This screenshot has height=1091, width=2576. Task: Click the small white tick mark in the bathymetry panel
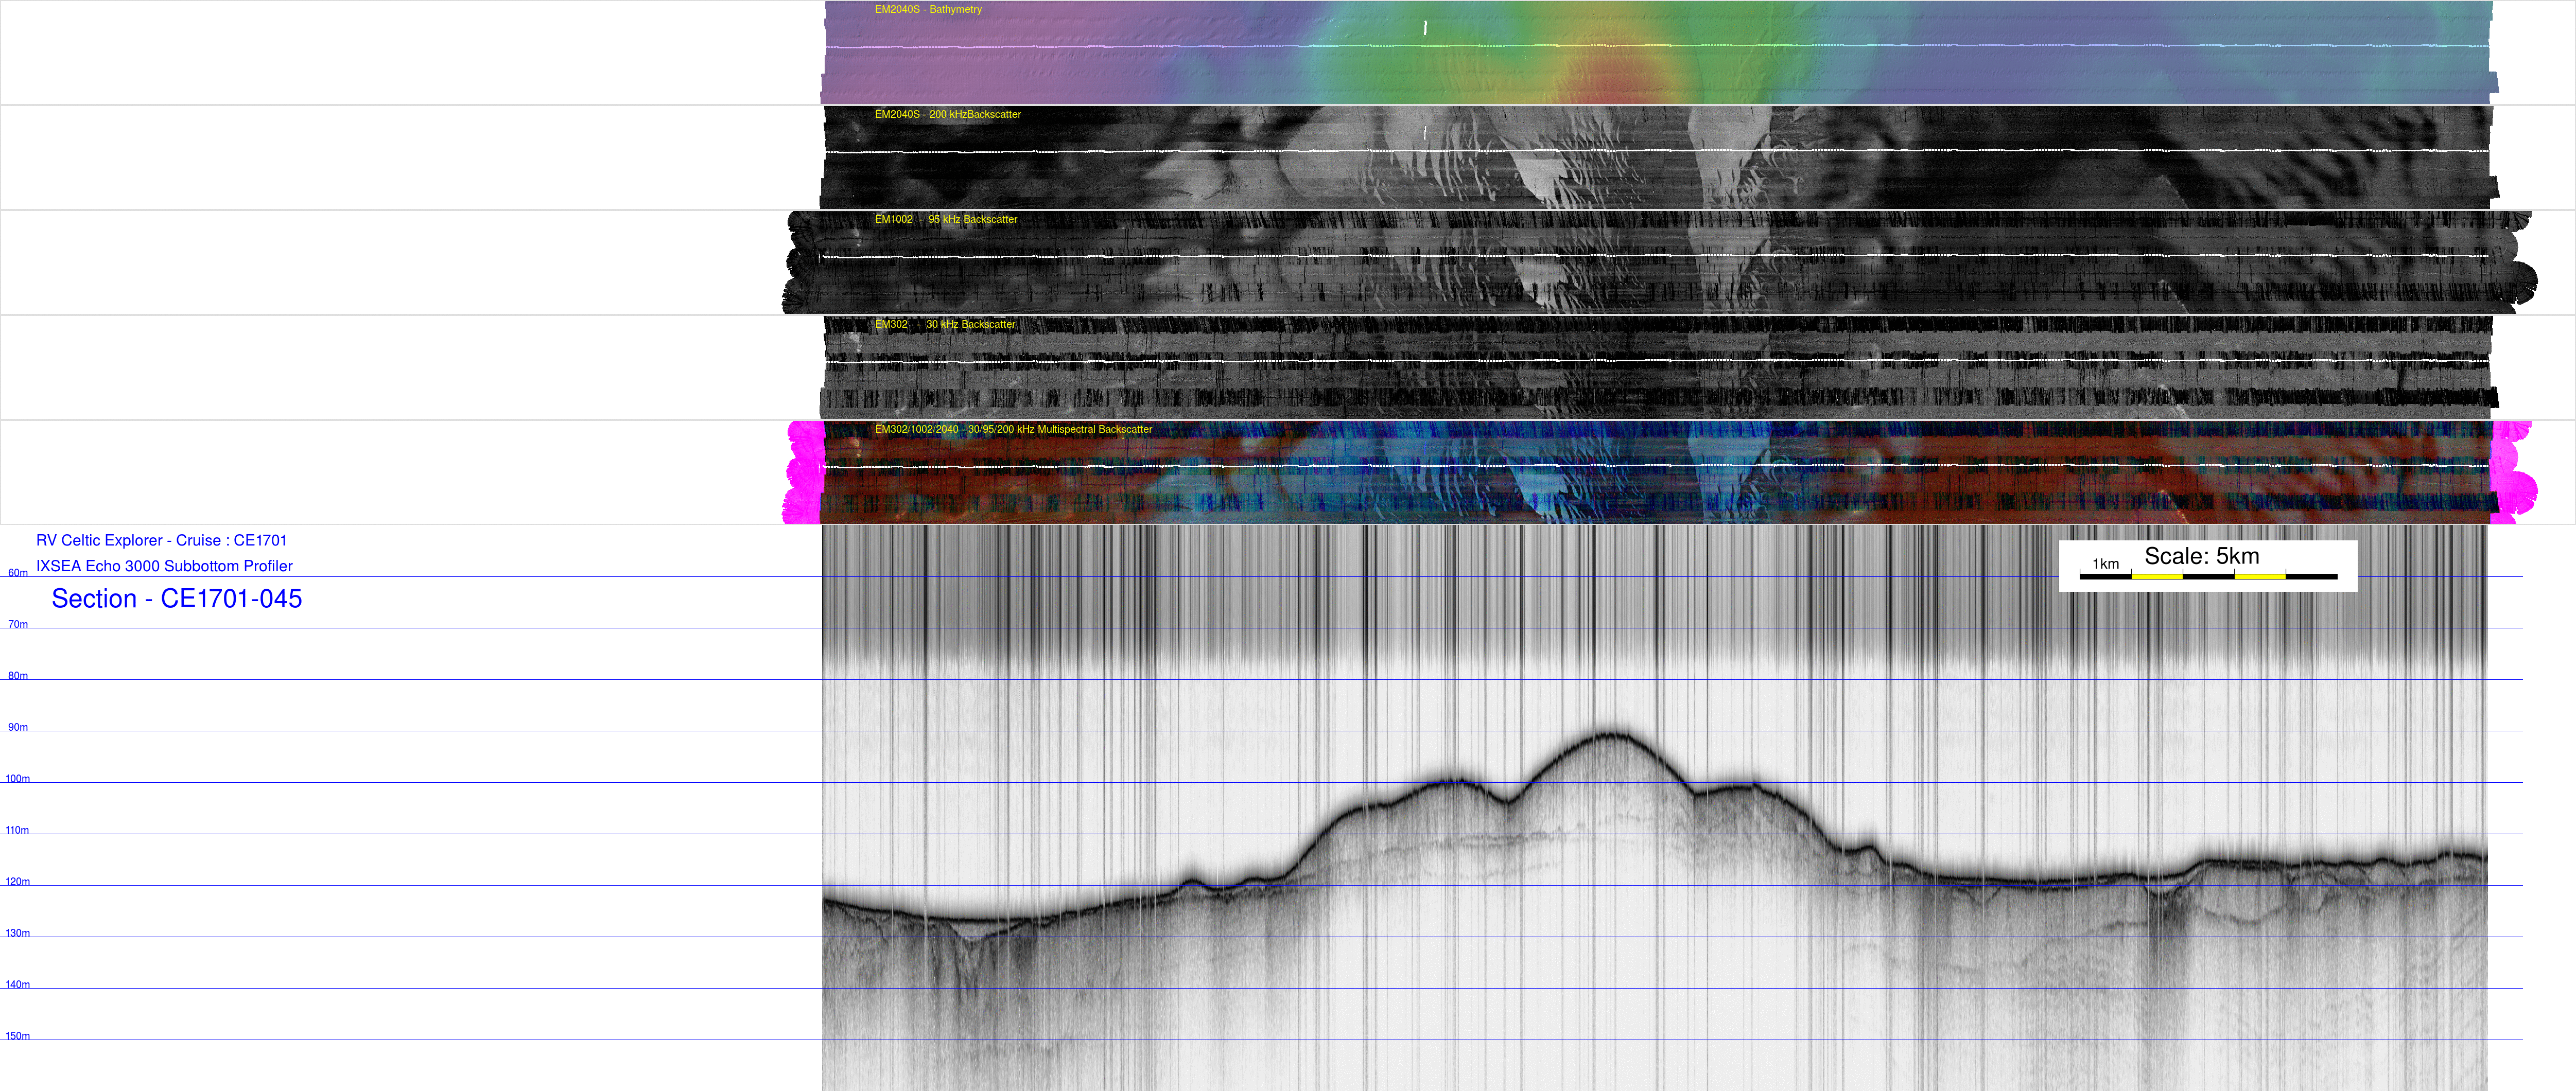click(x=1425, y=28)
